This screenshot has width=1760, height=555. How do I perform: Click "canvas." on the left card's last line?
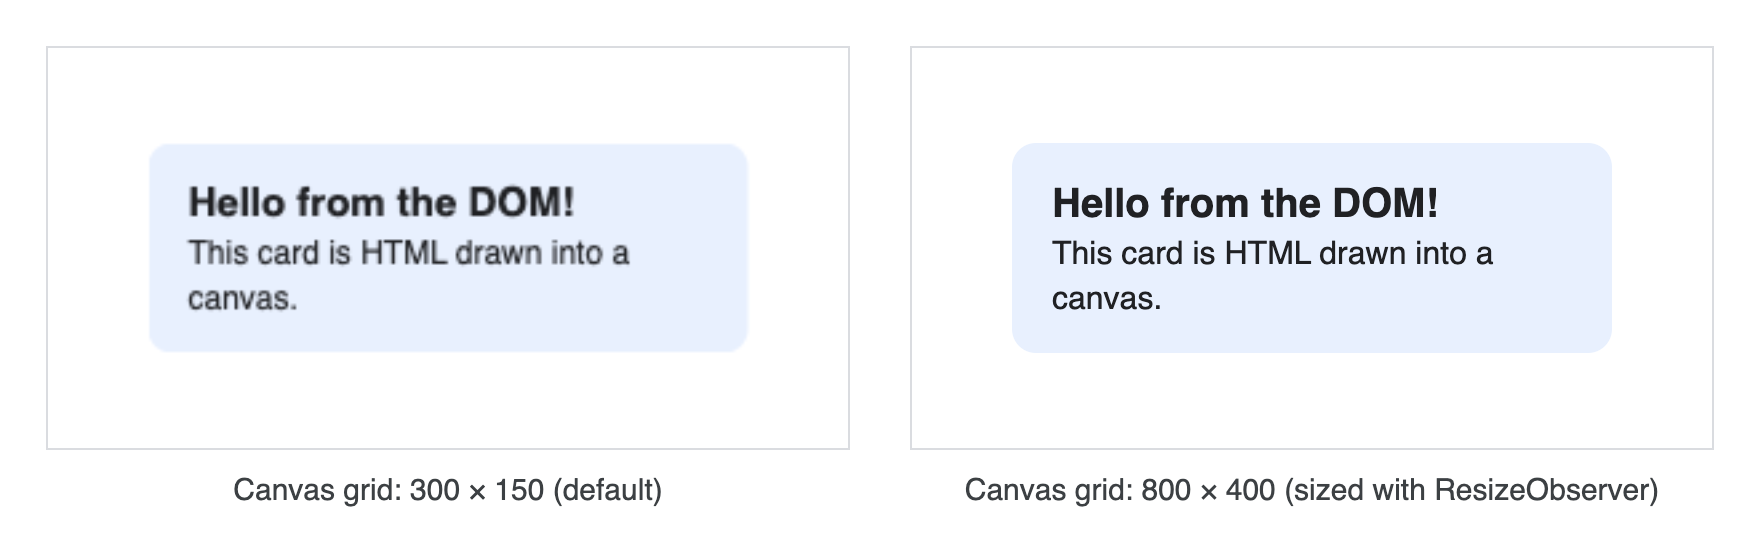pyautogui.click(x=243, y=299)
